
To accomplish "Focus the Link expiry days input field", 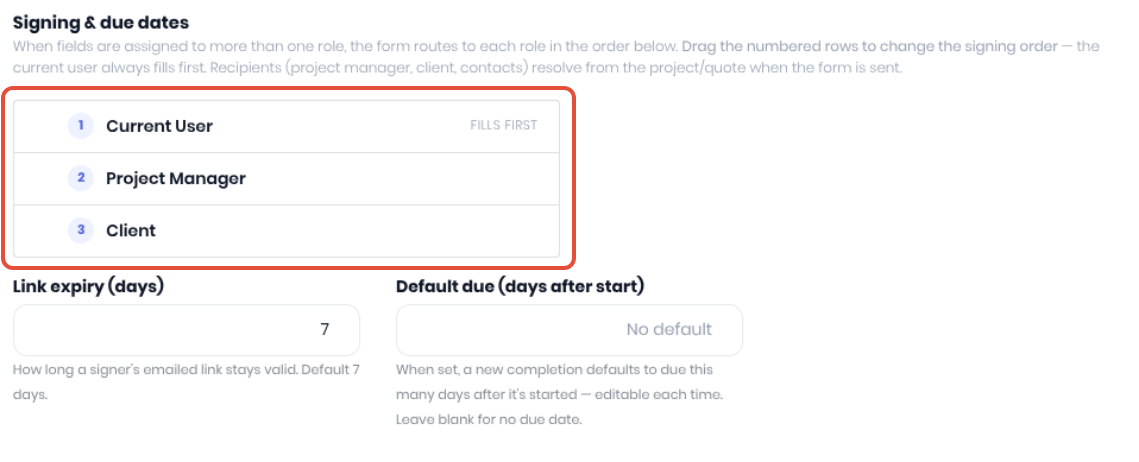I will (187, 330).
